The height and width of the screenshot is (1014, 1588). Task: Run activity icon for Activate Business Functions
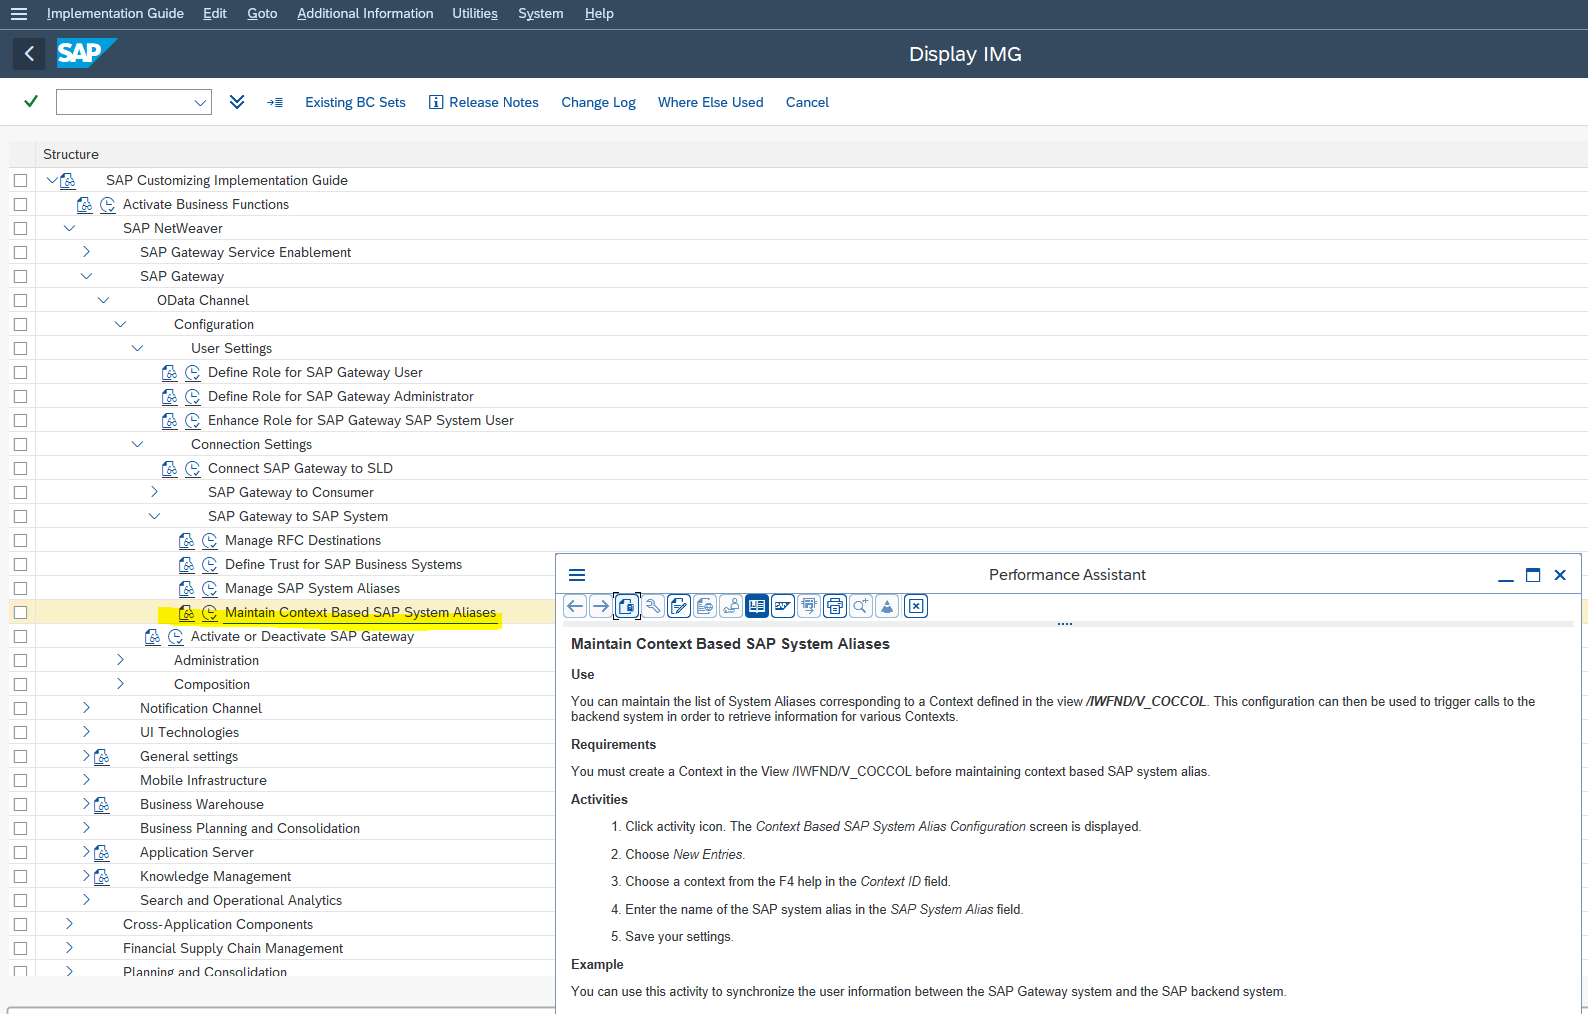(x=108, y=204)
